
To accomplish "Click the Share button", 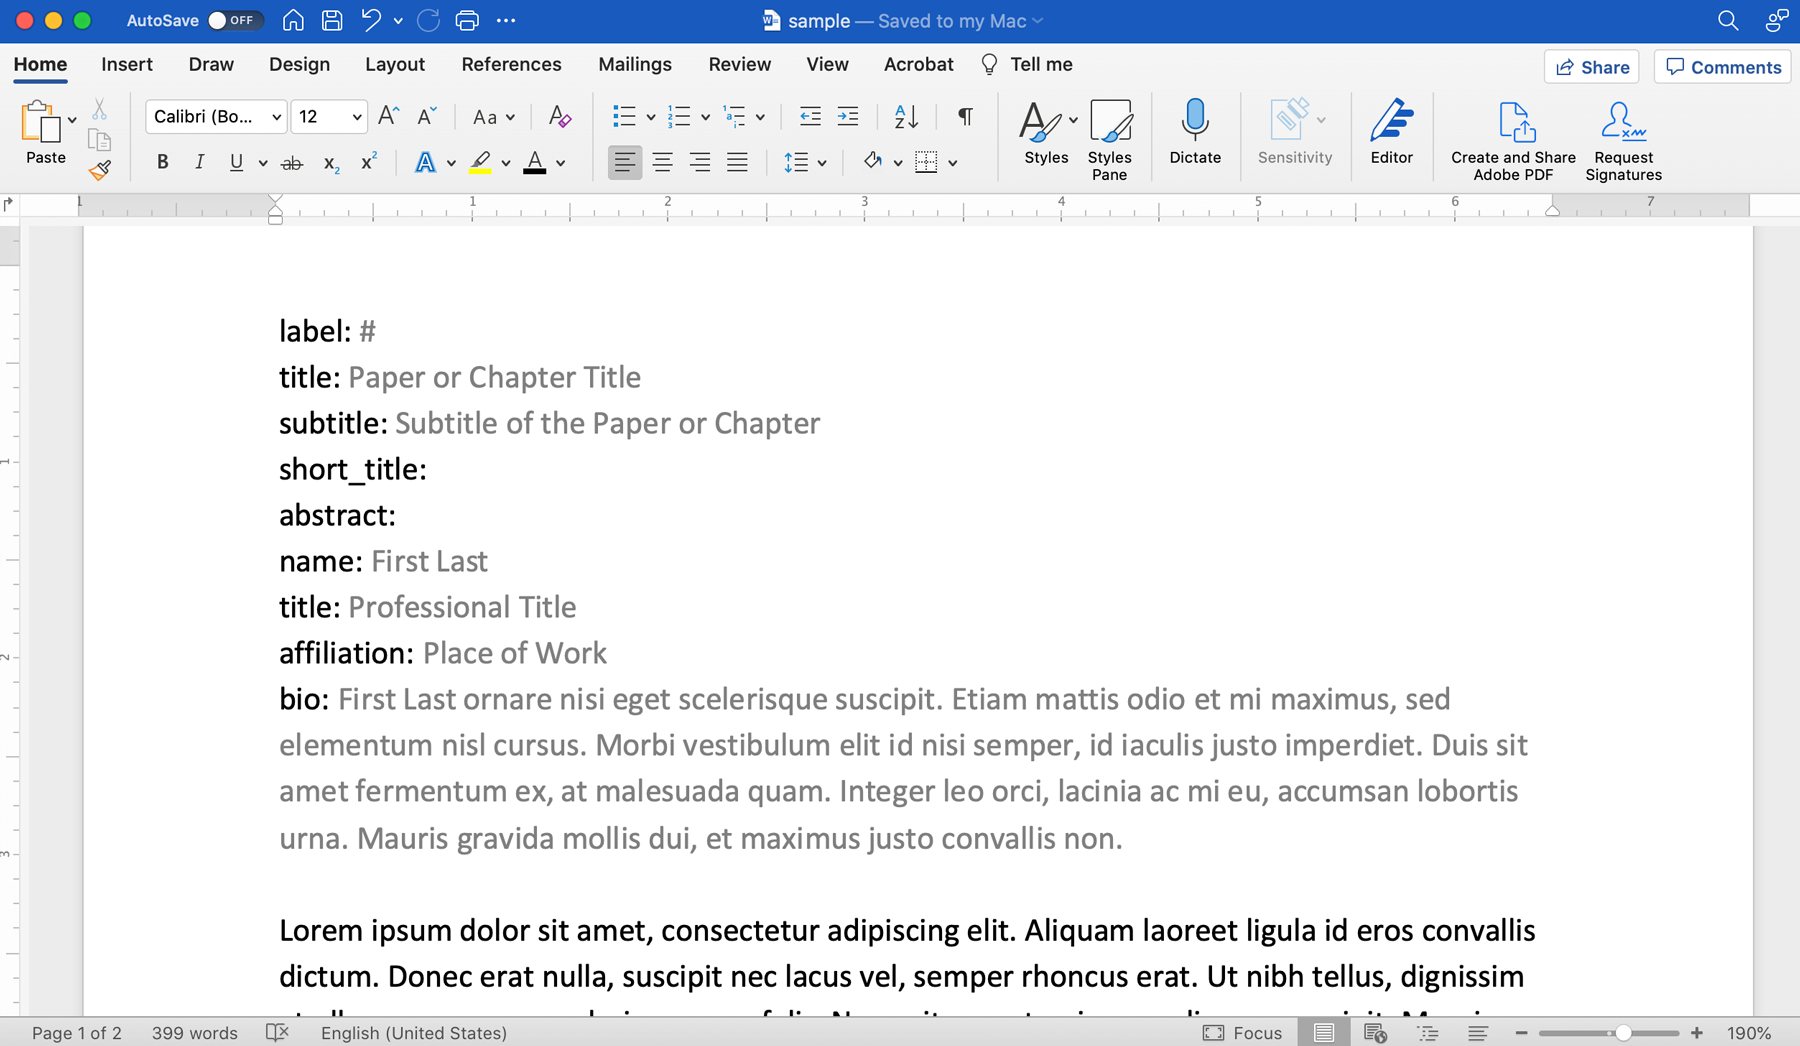I will [1591, 67].
